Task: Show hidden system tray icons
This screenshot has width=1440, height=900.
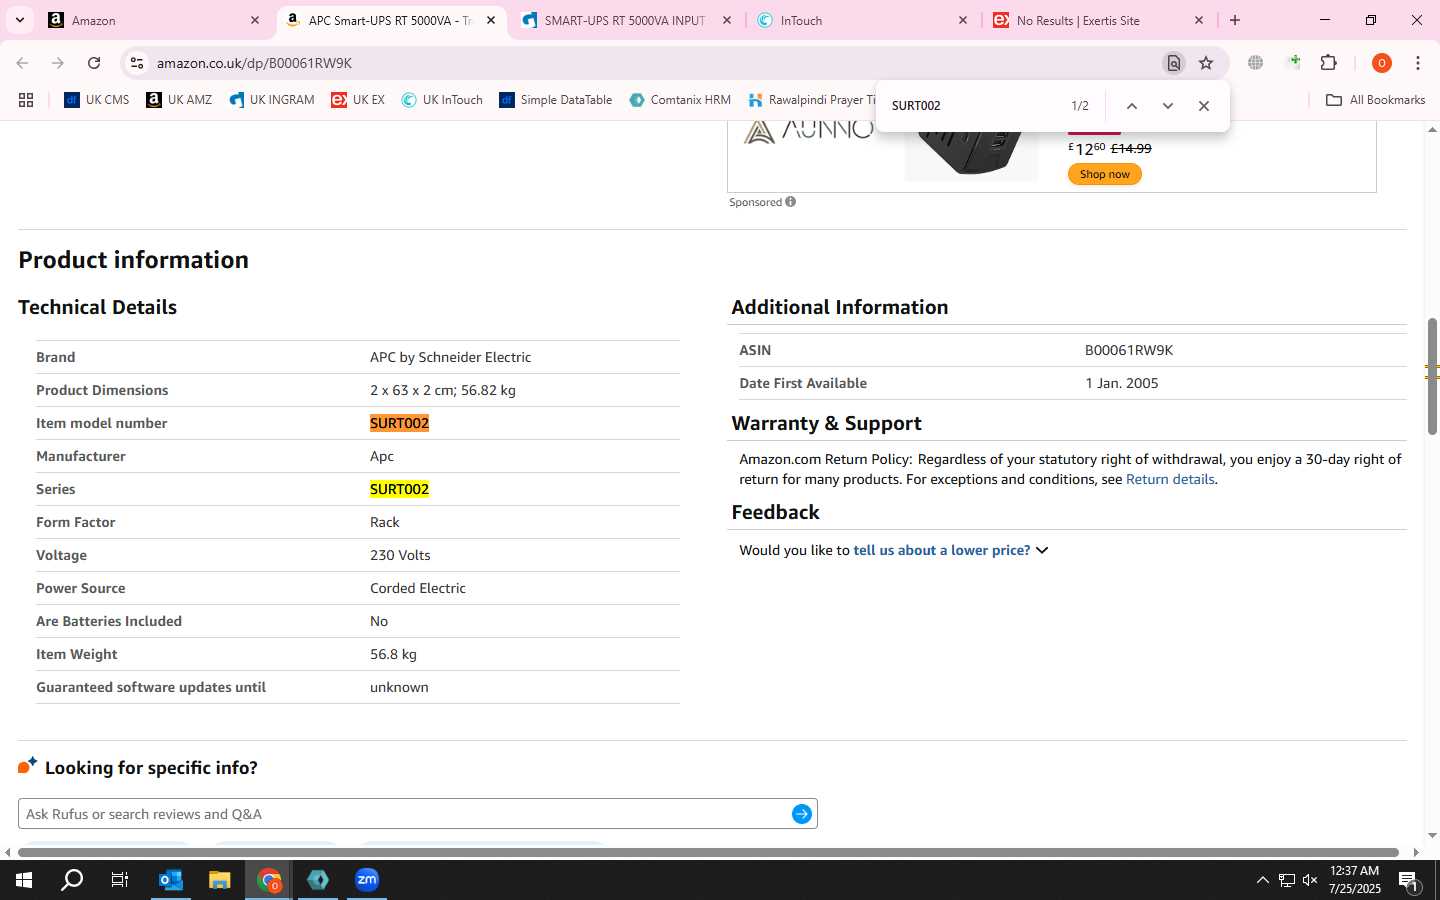Action: pos(1262,881)
